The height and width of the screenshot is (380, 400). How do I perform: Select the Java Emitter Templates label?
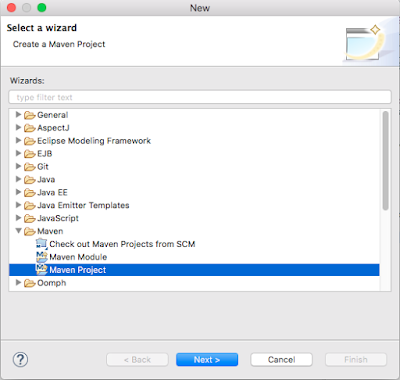pos(83,205)
